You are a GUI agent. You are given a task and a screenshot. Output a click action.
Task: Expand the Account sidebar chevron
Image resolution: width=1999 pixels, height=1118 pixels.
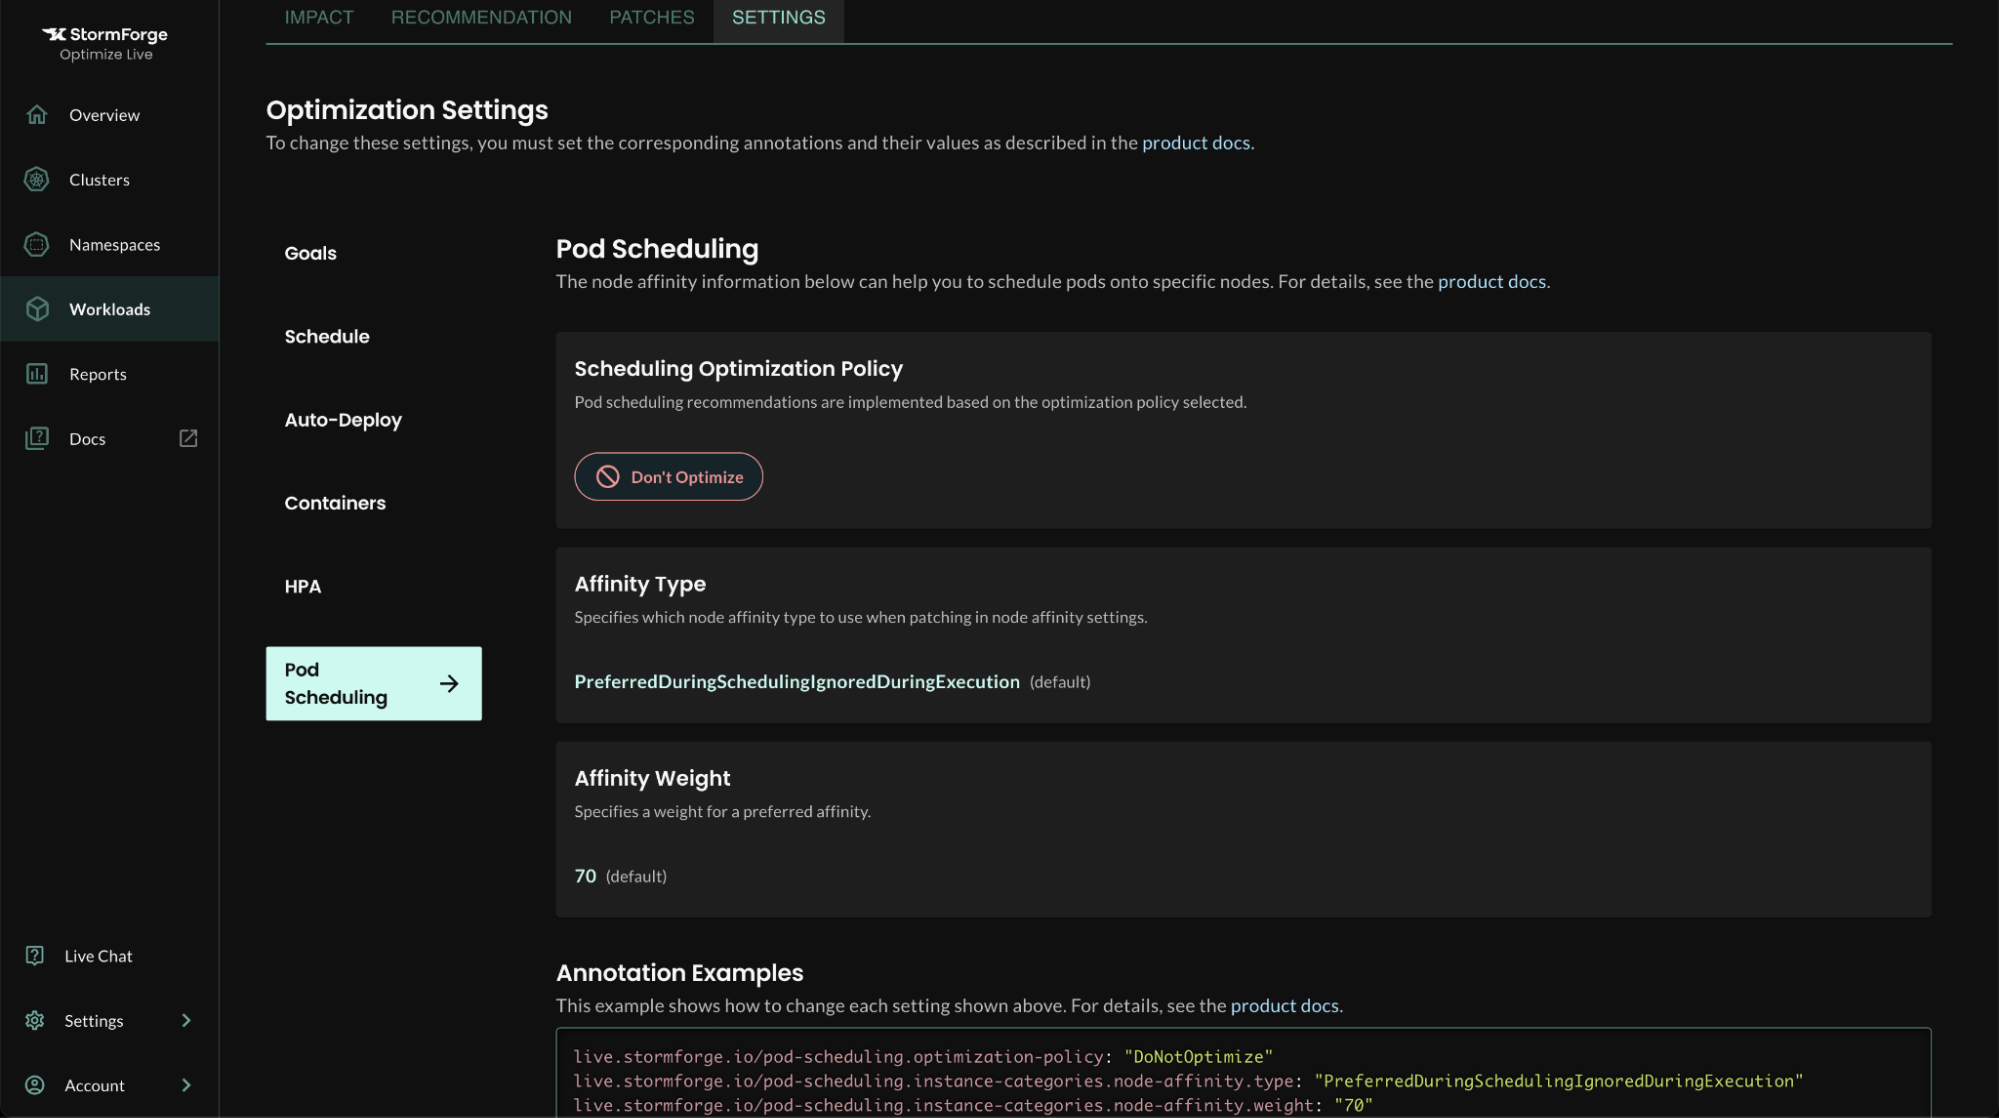click(186, 1084)
